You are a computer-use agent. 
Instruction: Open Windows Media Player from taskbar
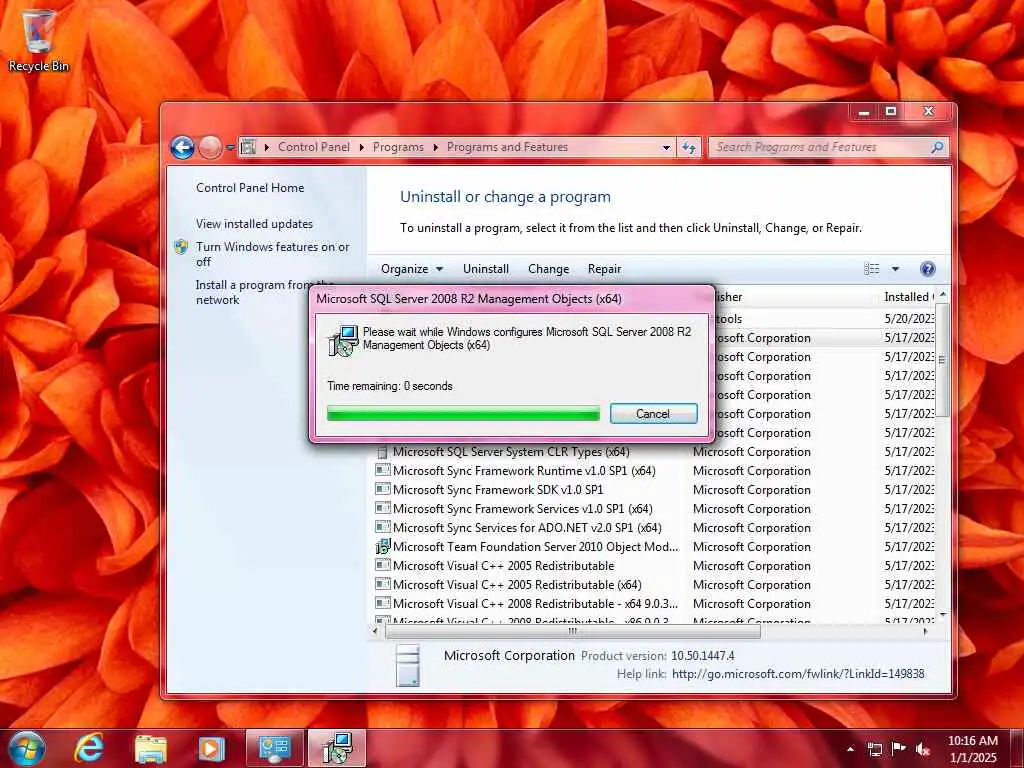211,749
